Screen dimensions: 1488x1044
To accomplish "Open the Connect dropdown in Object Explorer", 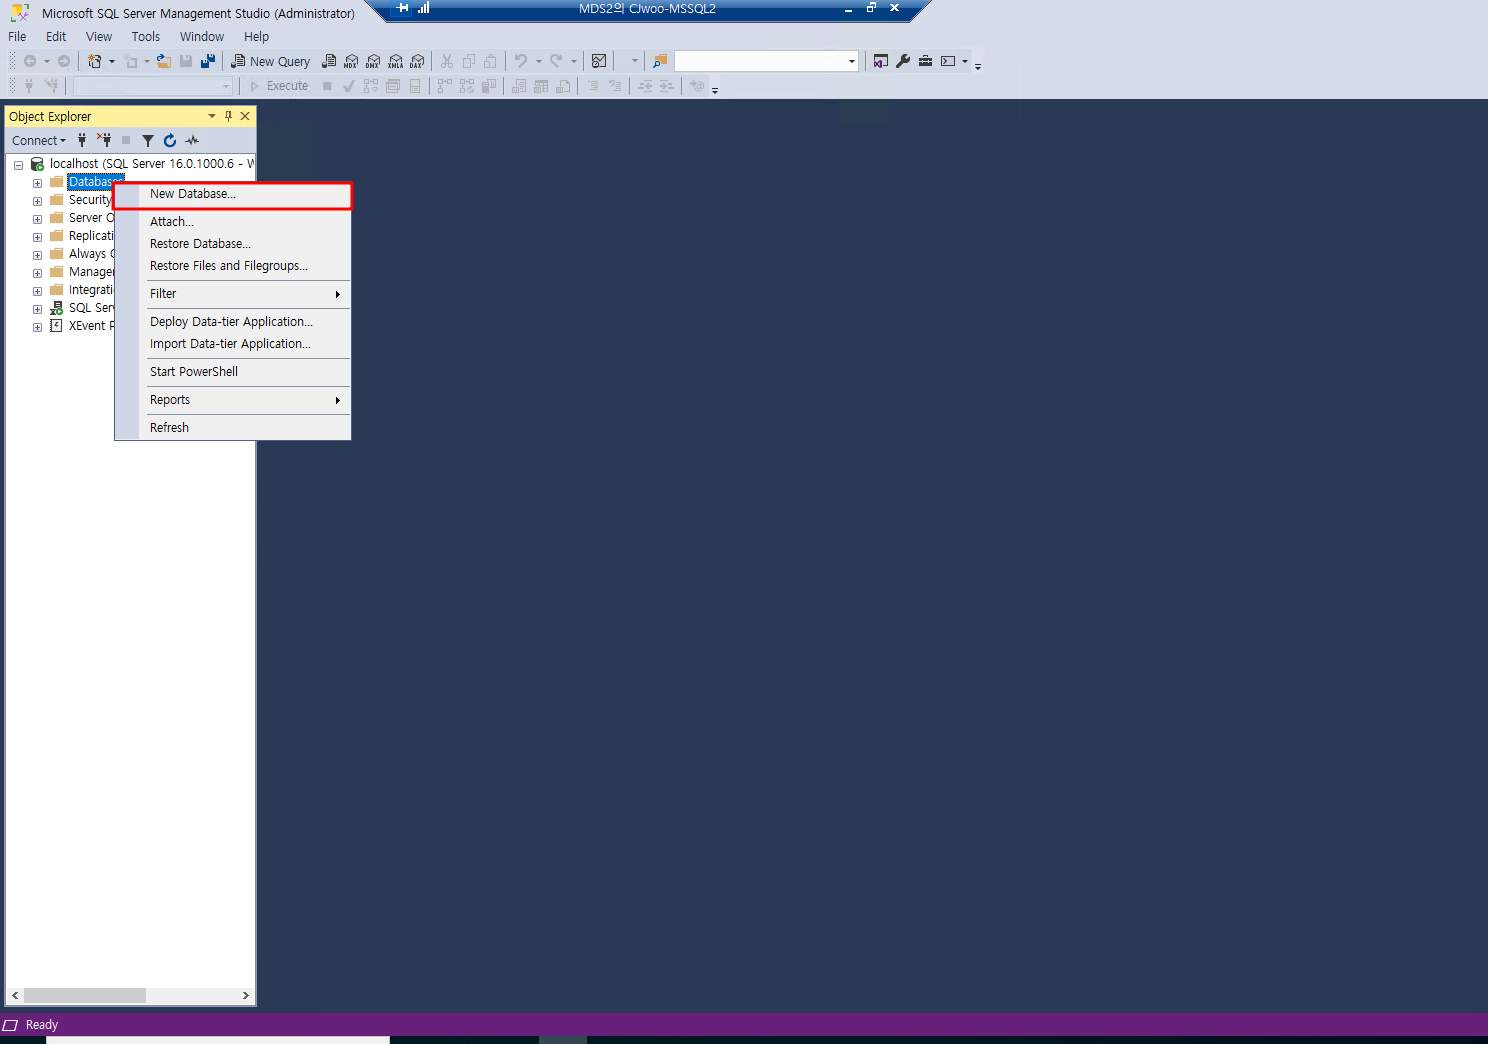I will [39, 140].
